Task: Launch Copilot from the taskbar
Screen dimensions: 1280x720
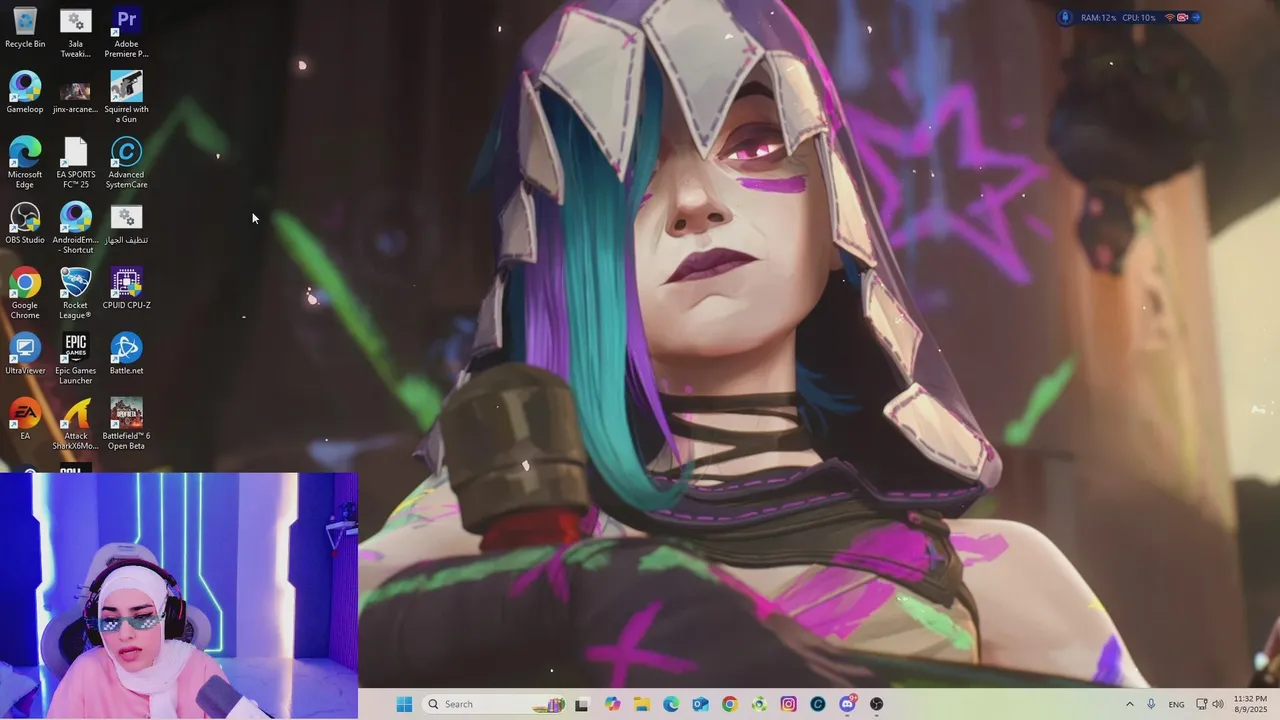Action: tap(612, 704)
